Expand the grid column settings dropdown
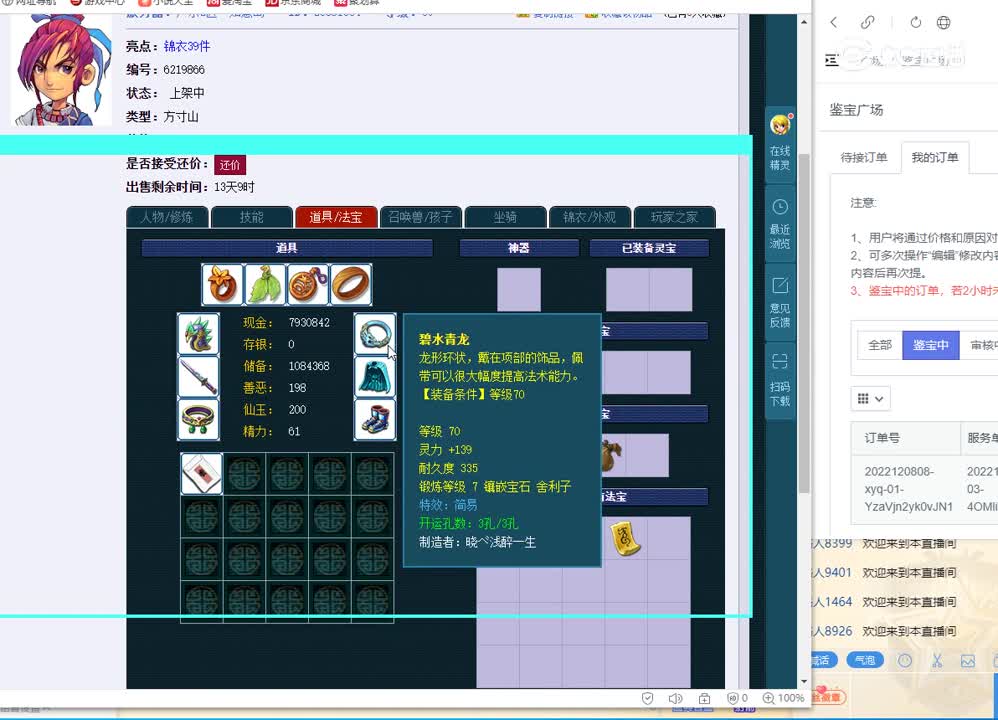Viewport: 998px width, 720px height. click(x=870, y=399)
